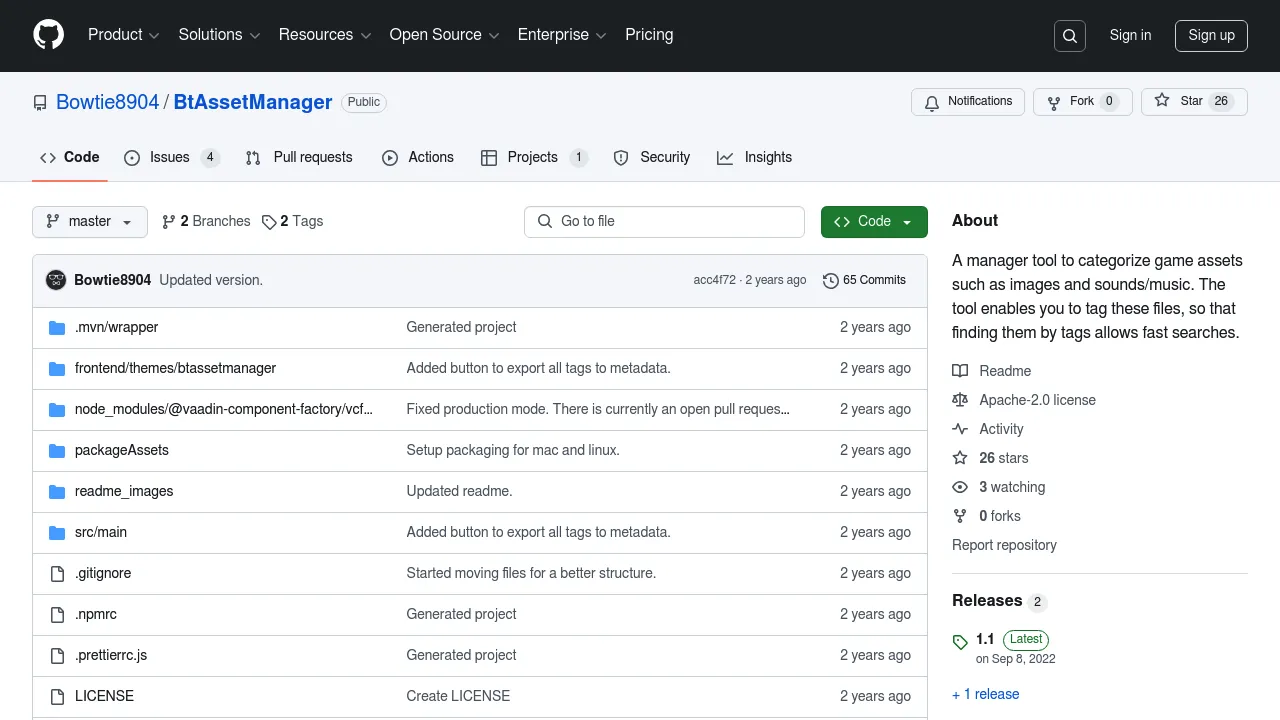This screenshot has width=1280, height=720.
Task: Click the .npmrc file icon
Action: click(x=57, y=614)
